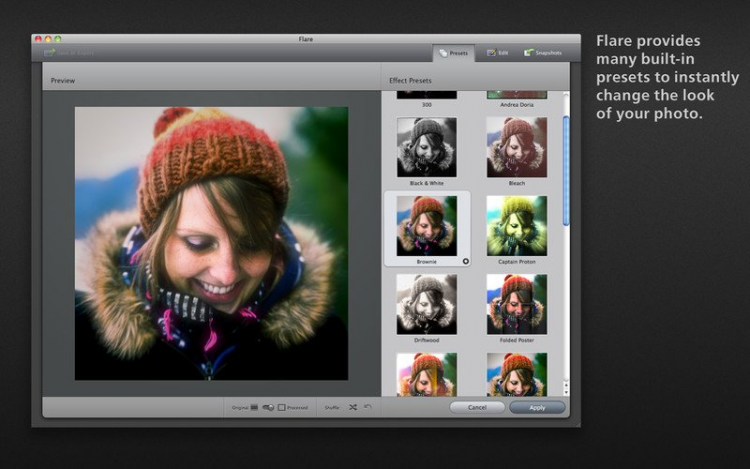Choose the Captain Proton preset thumbnail
The height and width of the screenshot is (469, 750).
click(517, 226)
